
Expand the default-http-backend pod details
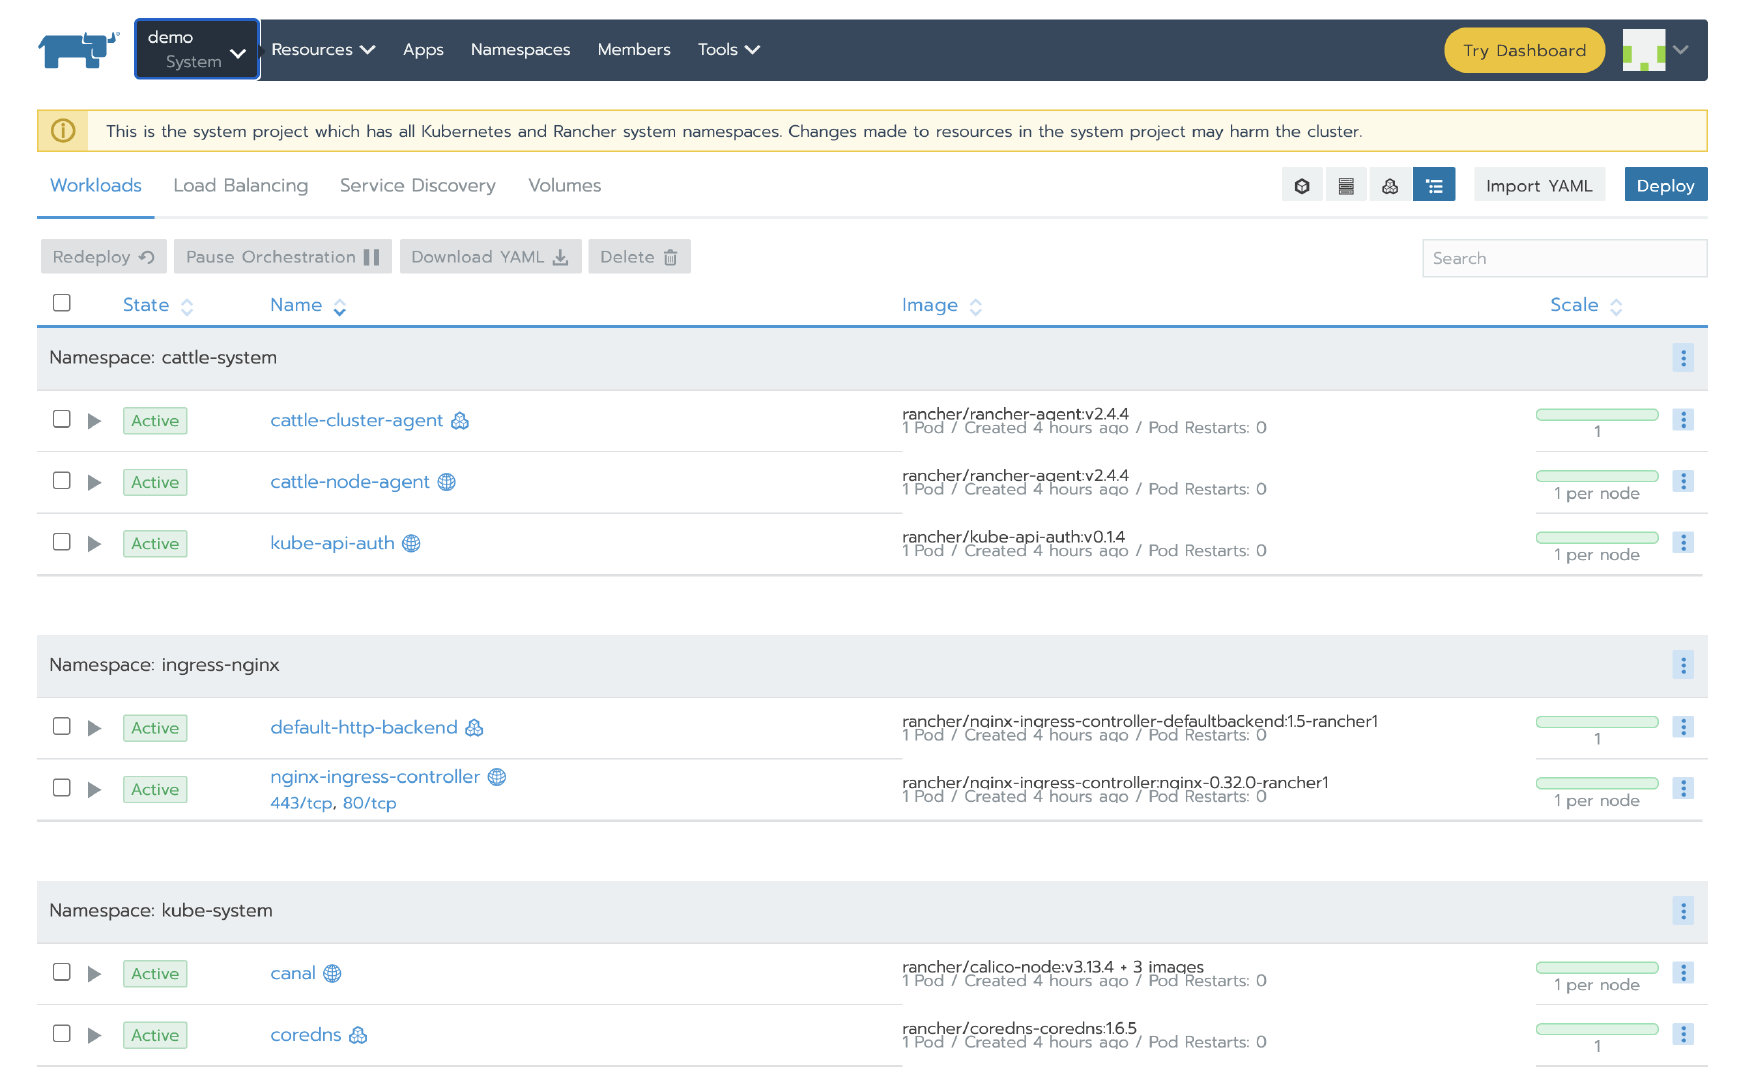(94, 728)
